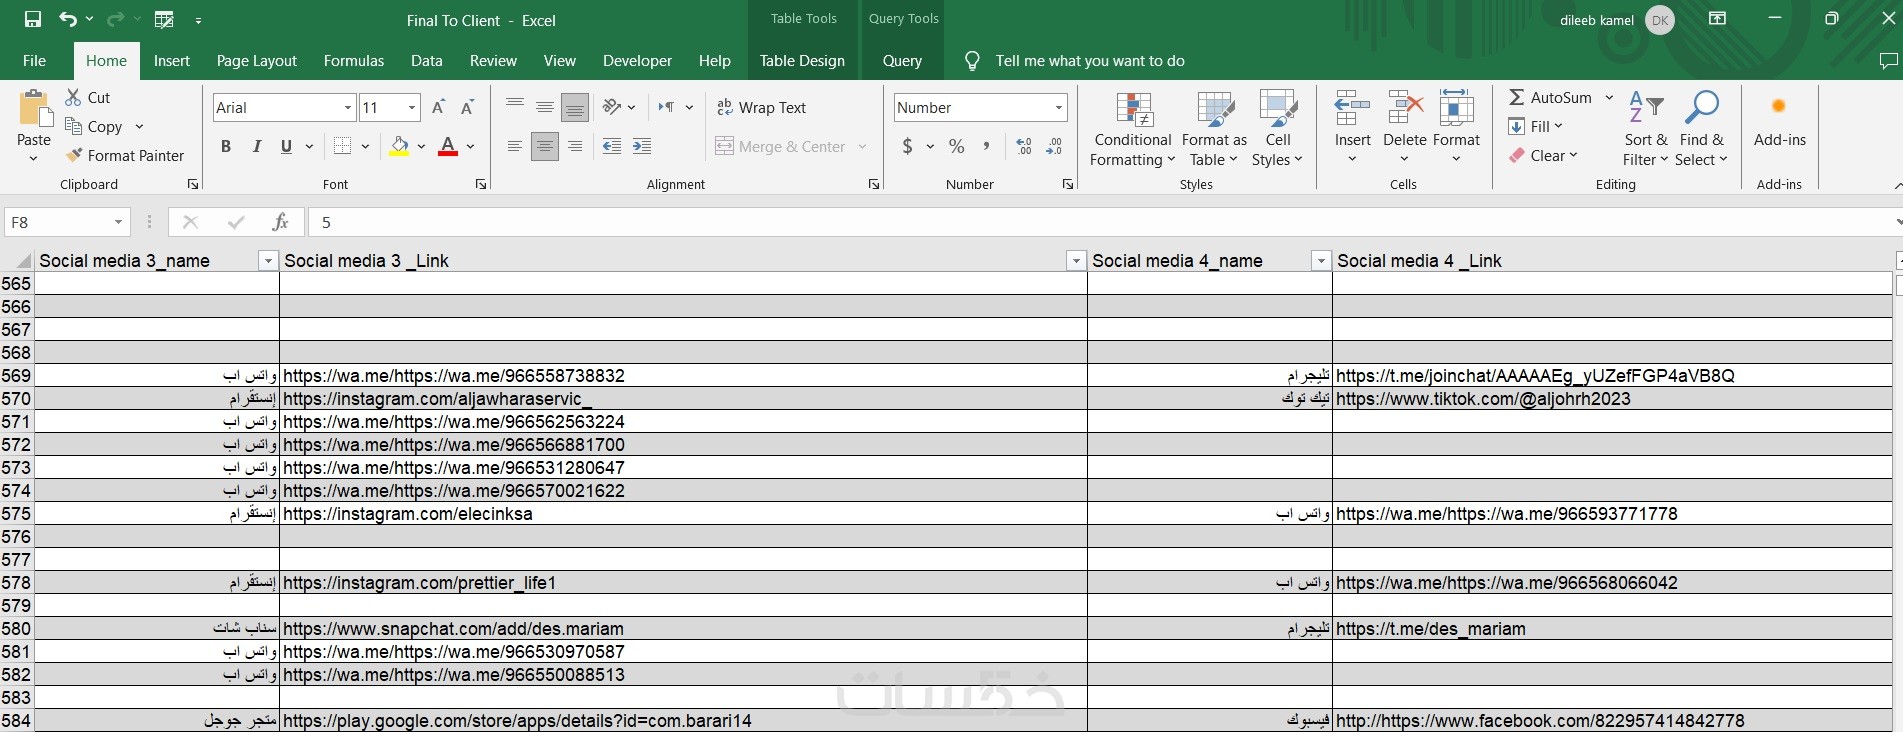Toggle Underline formatting
Image resolution: width=1903 pixels, height=732 pixels.
point(287,146)
